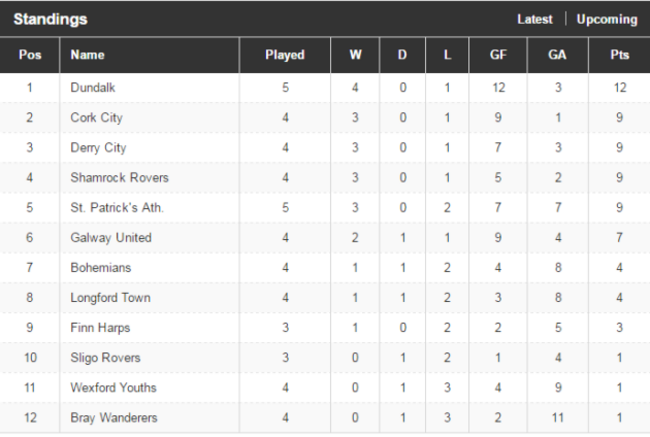Screen dimensions: 650x437
Task: Click the GF column header
Action: tap(498, 55)
